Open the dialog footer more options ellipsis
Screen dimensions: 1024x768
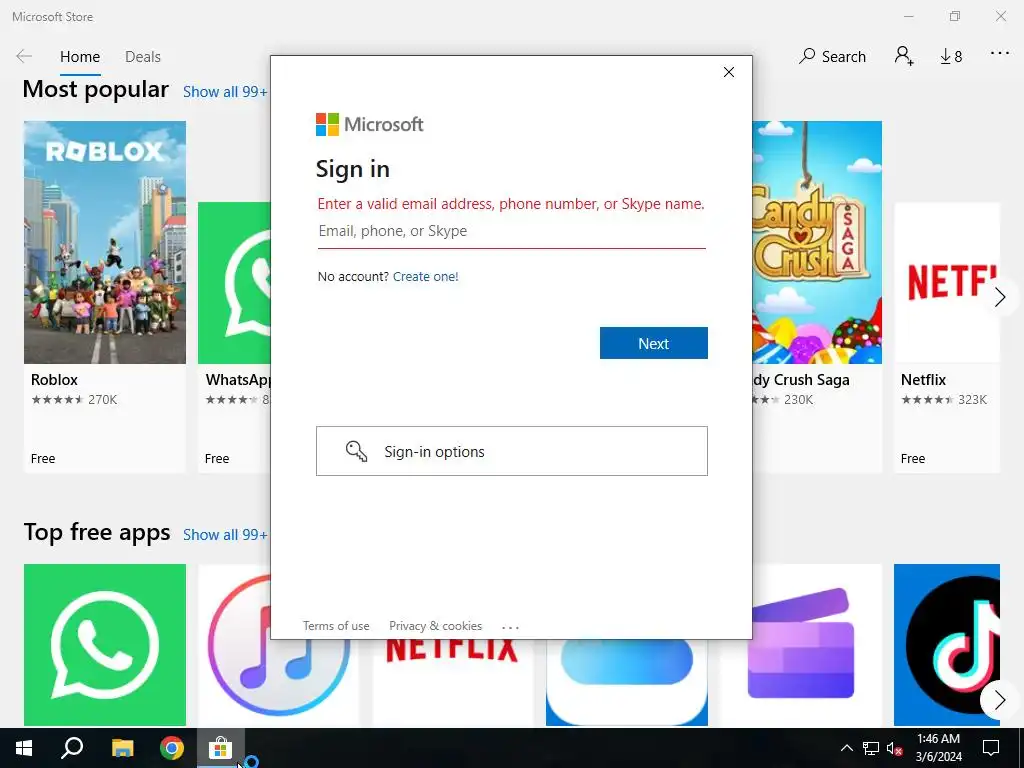(x=510, y=627)
